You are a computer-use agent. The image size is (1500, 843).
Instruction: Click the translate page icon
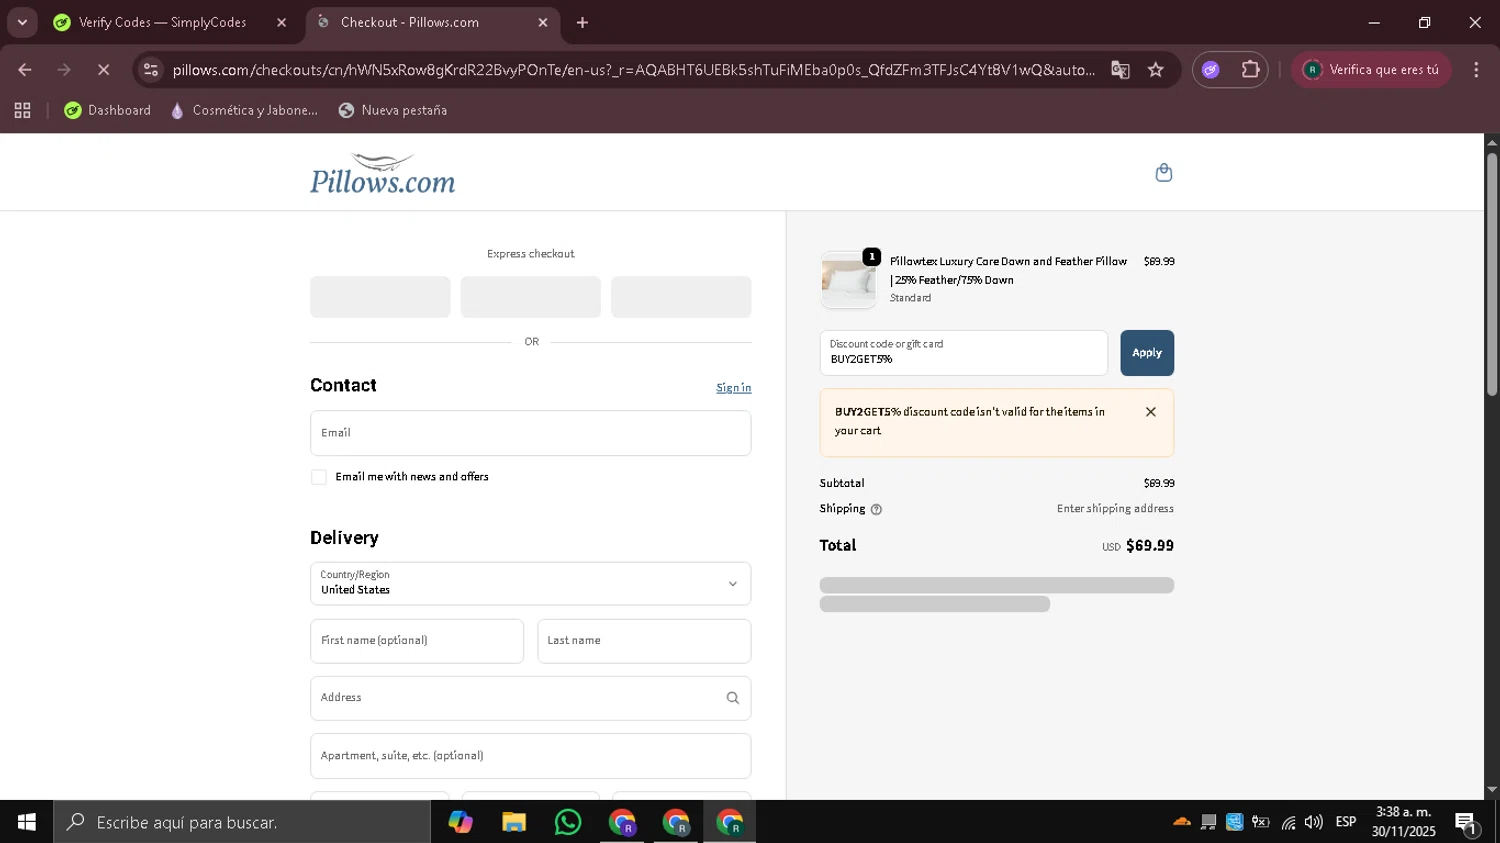(x=1120, y=70)
